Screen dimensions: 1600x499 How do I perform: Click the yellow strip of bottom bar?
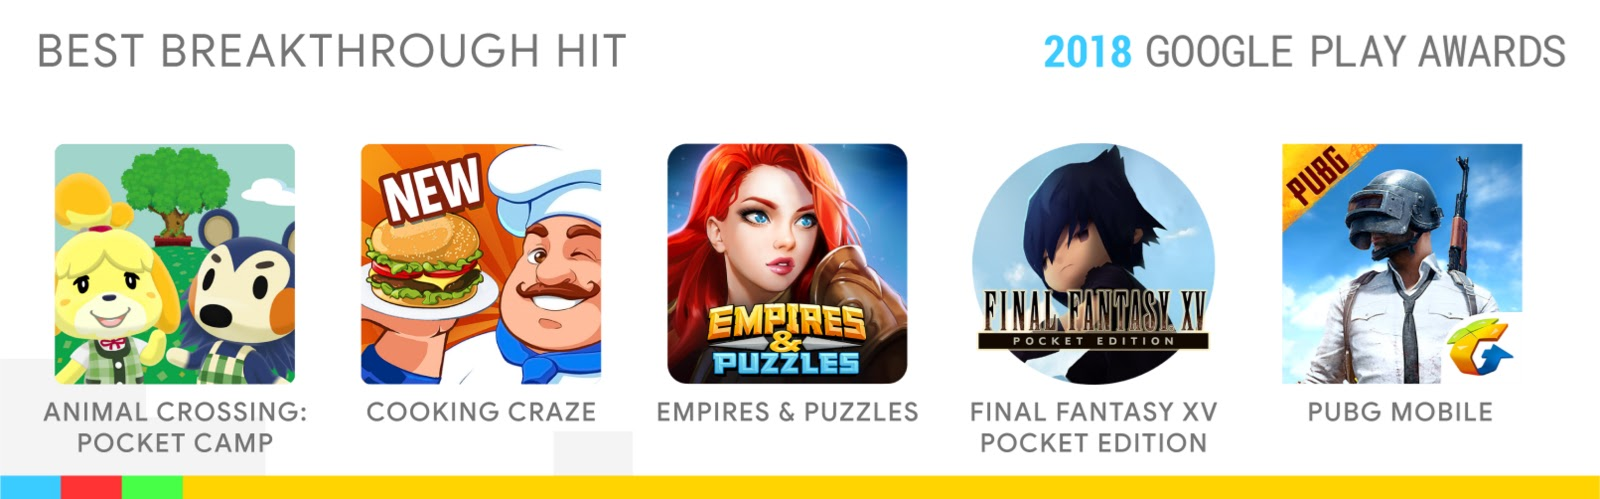[891, 487]
